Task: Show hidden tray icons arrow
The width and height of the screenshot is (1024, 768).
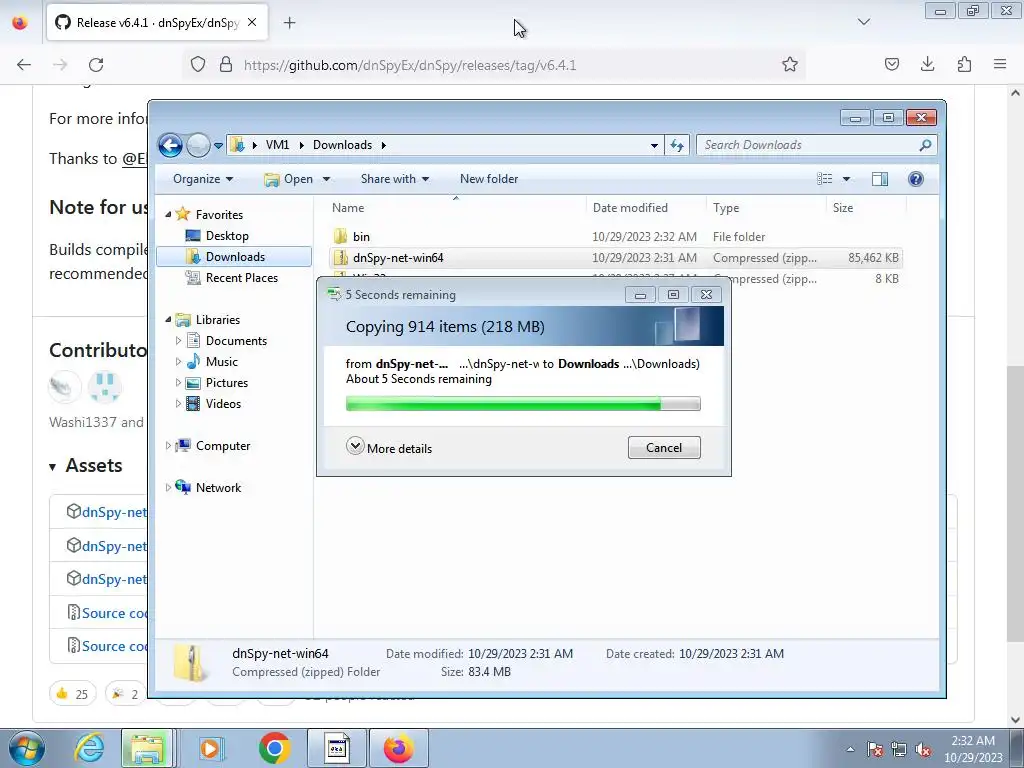Action: pos(850,749)
